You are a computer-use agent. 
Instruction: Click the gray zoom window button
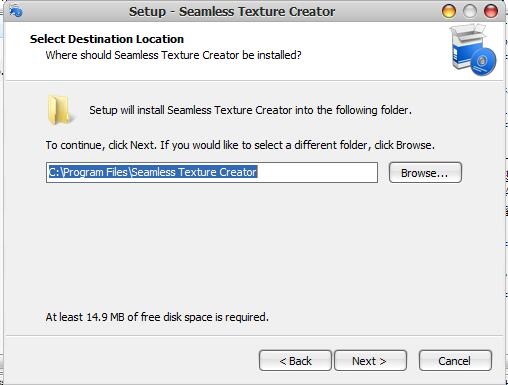(x=470, y=11)
